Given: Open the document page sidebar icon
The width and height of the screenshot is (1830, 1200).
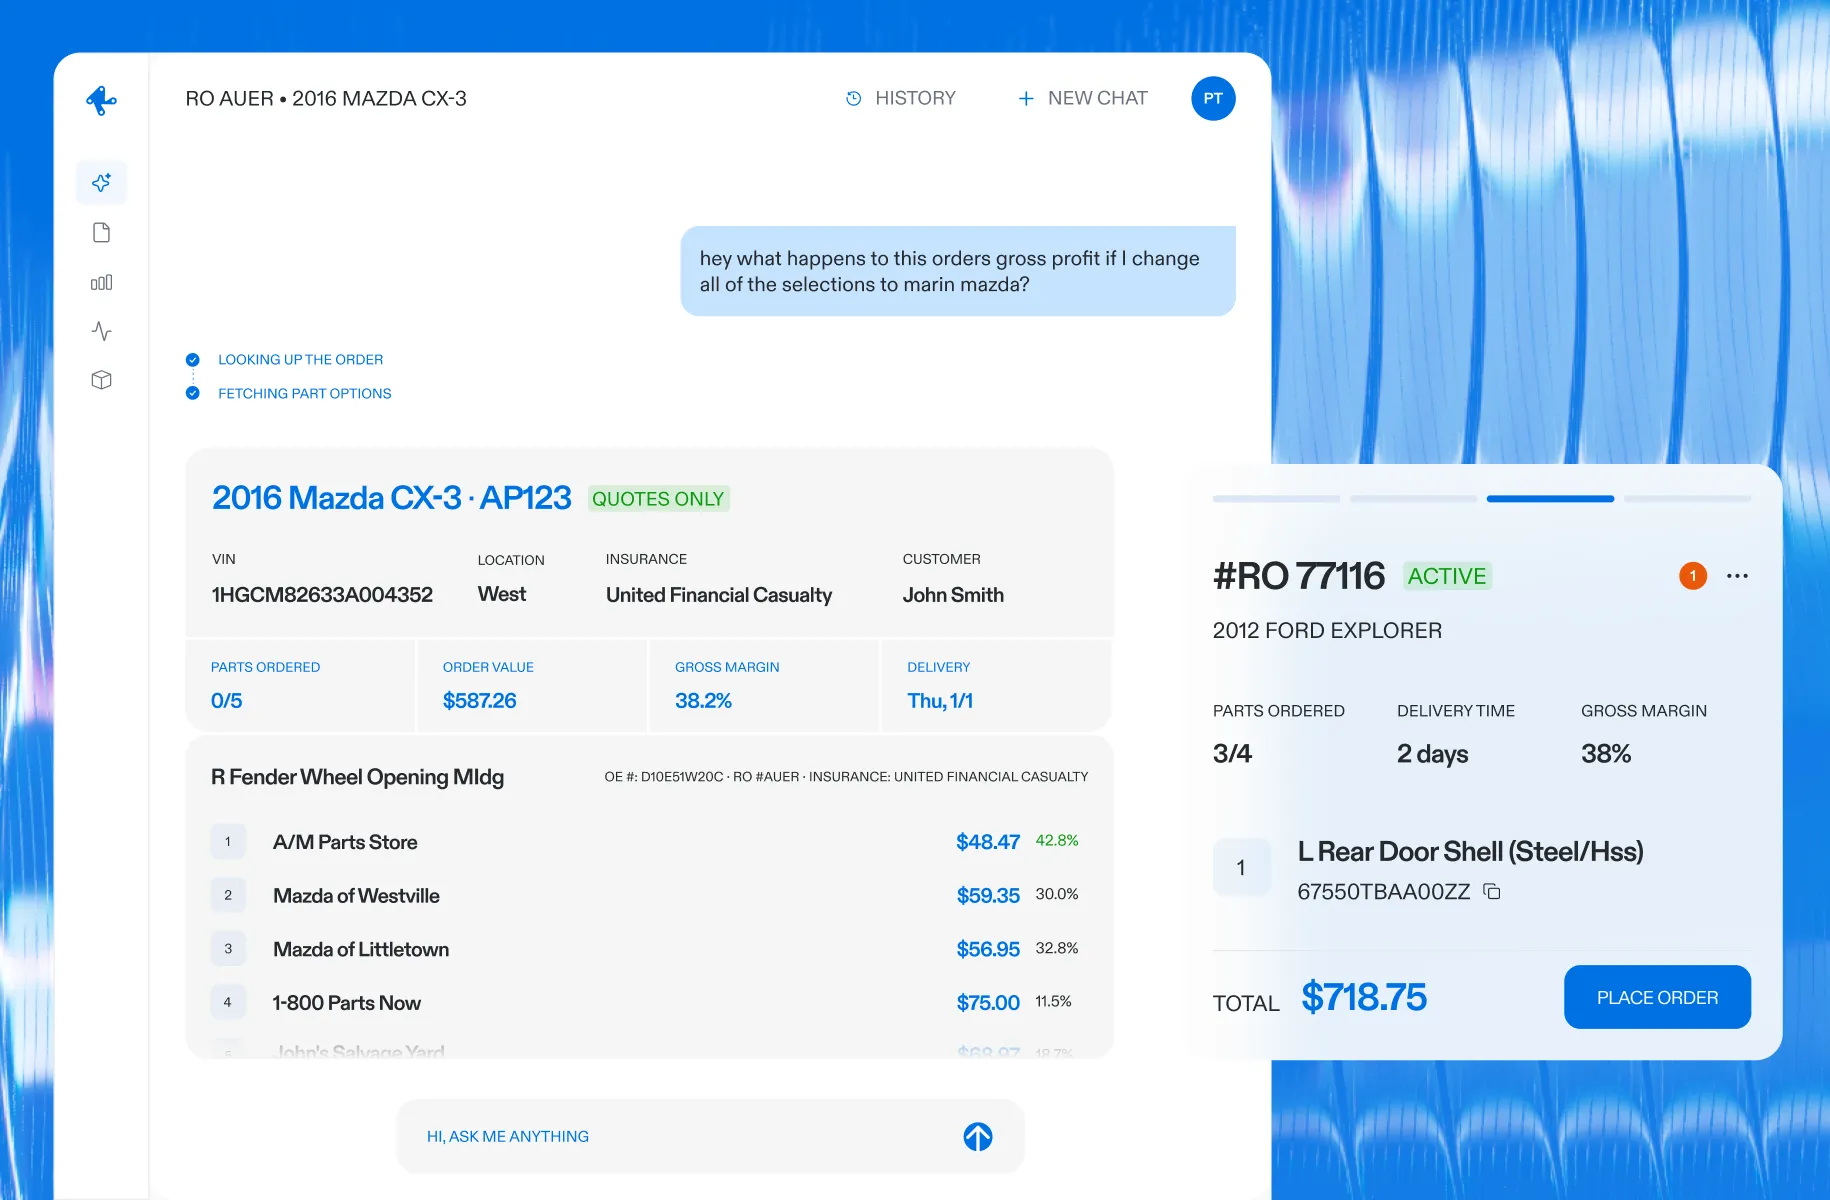Looking at the screenshot, I should click(101, 233).
